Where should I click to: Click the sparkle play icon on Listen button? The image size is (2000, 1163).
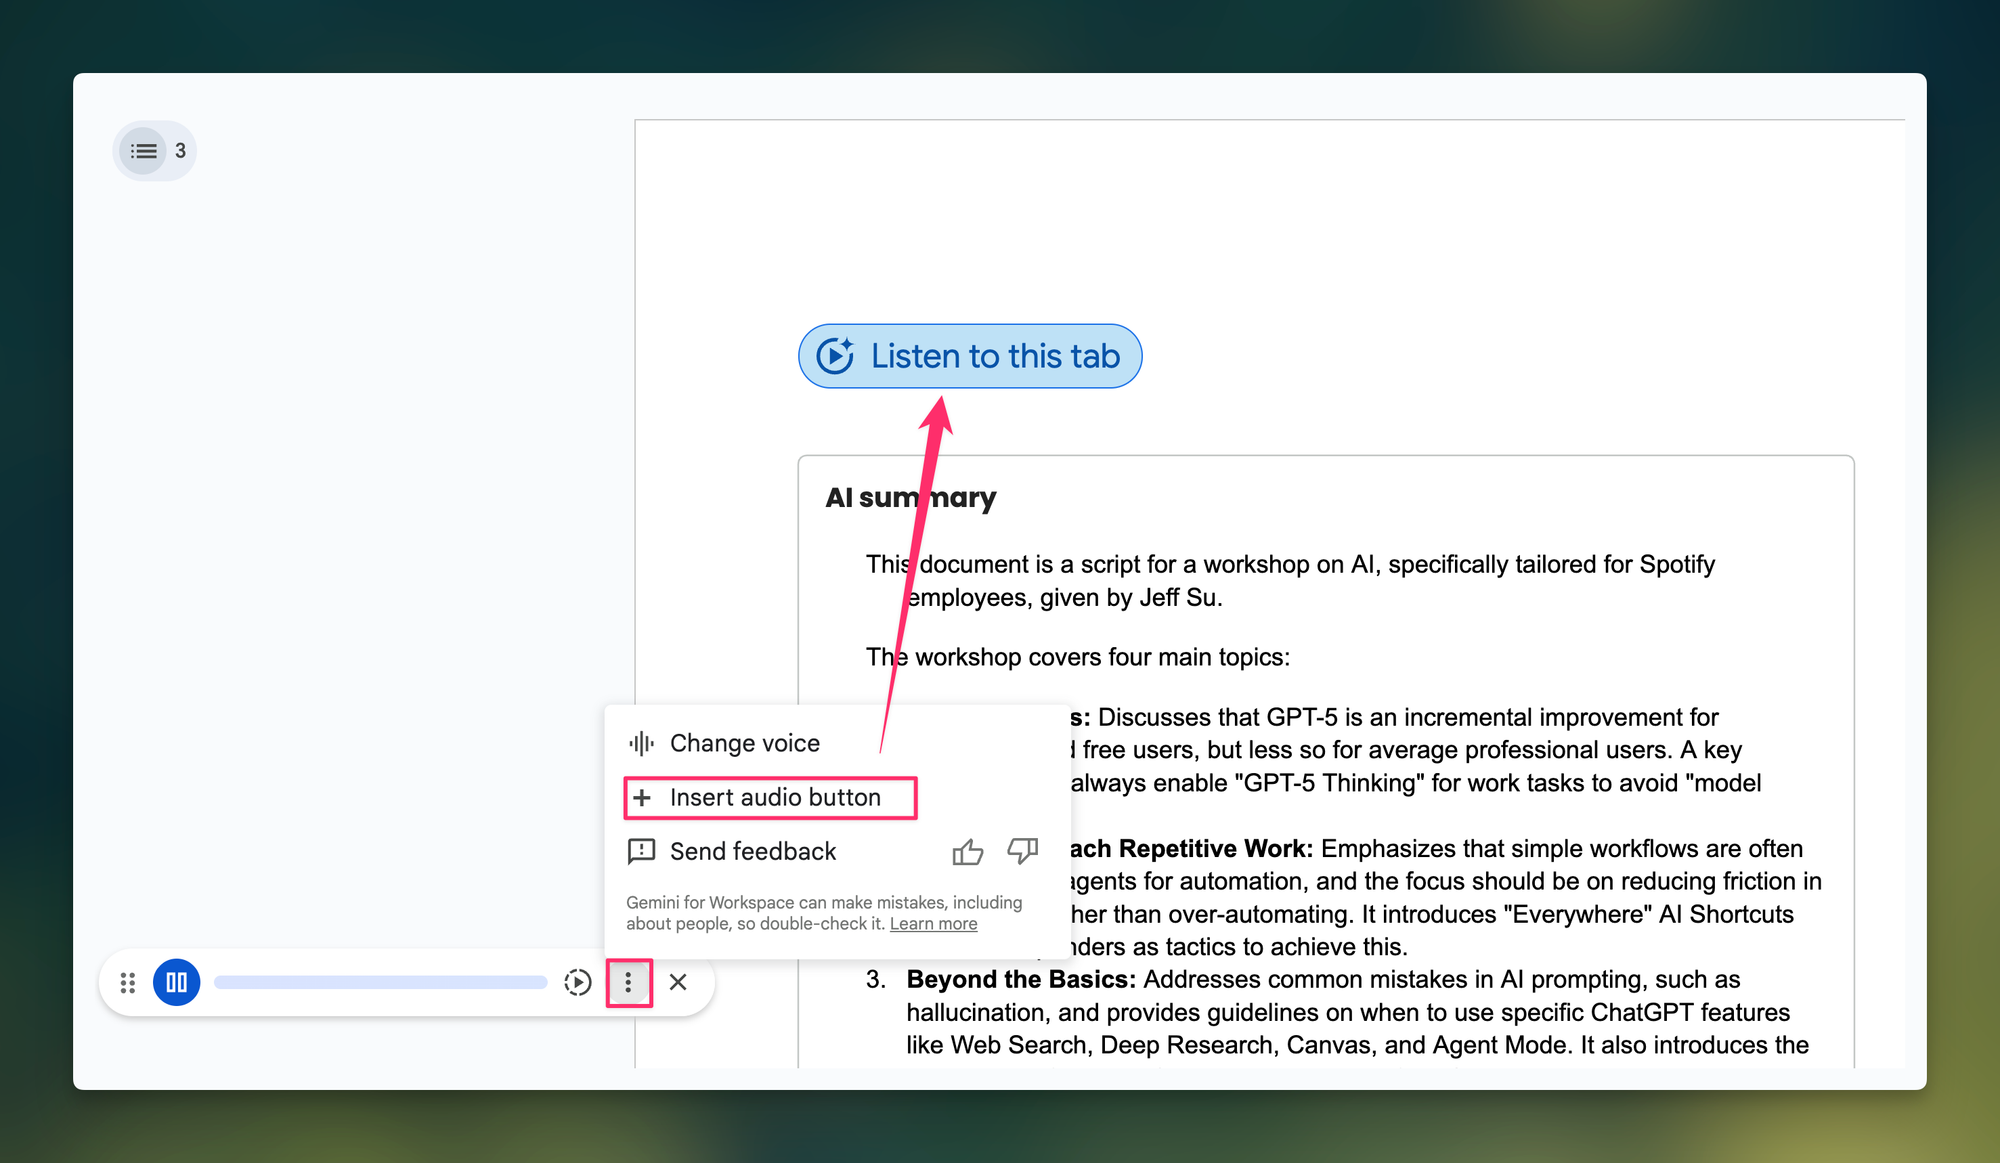pos(835,356)
